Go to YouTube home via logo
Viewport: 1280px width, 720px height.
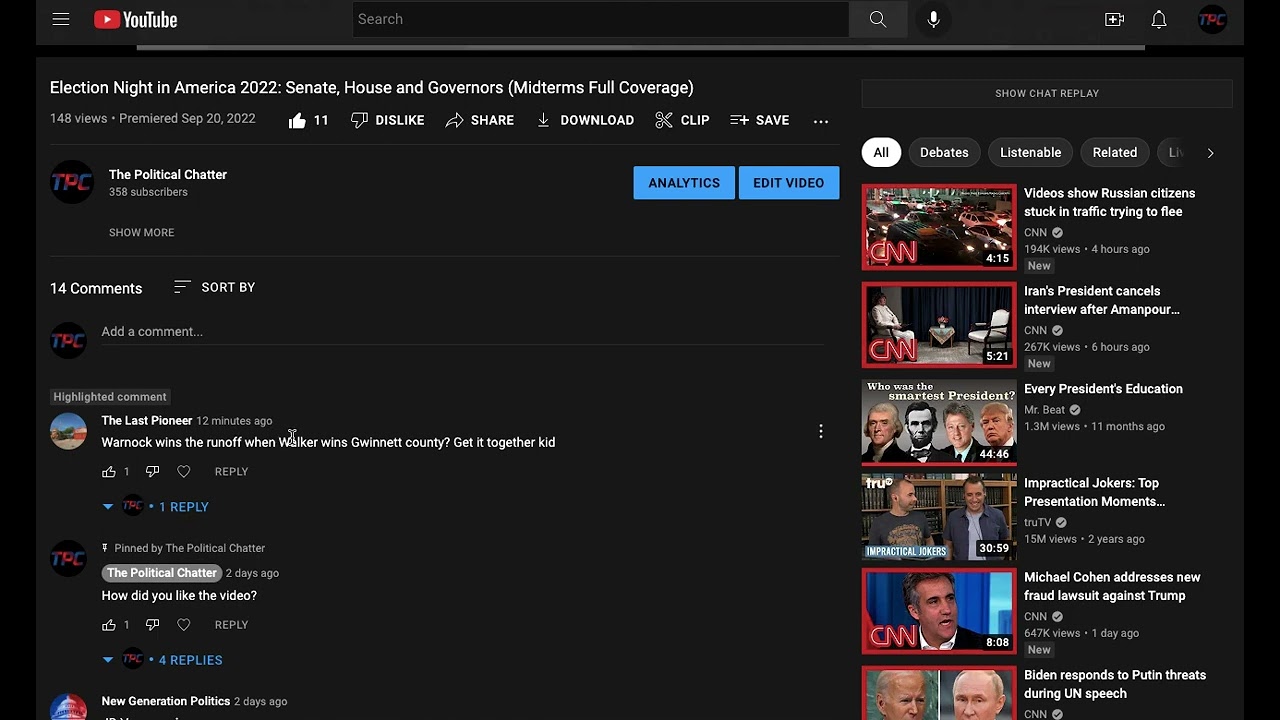pos(136,19)
